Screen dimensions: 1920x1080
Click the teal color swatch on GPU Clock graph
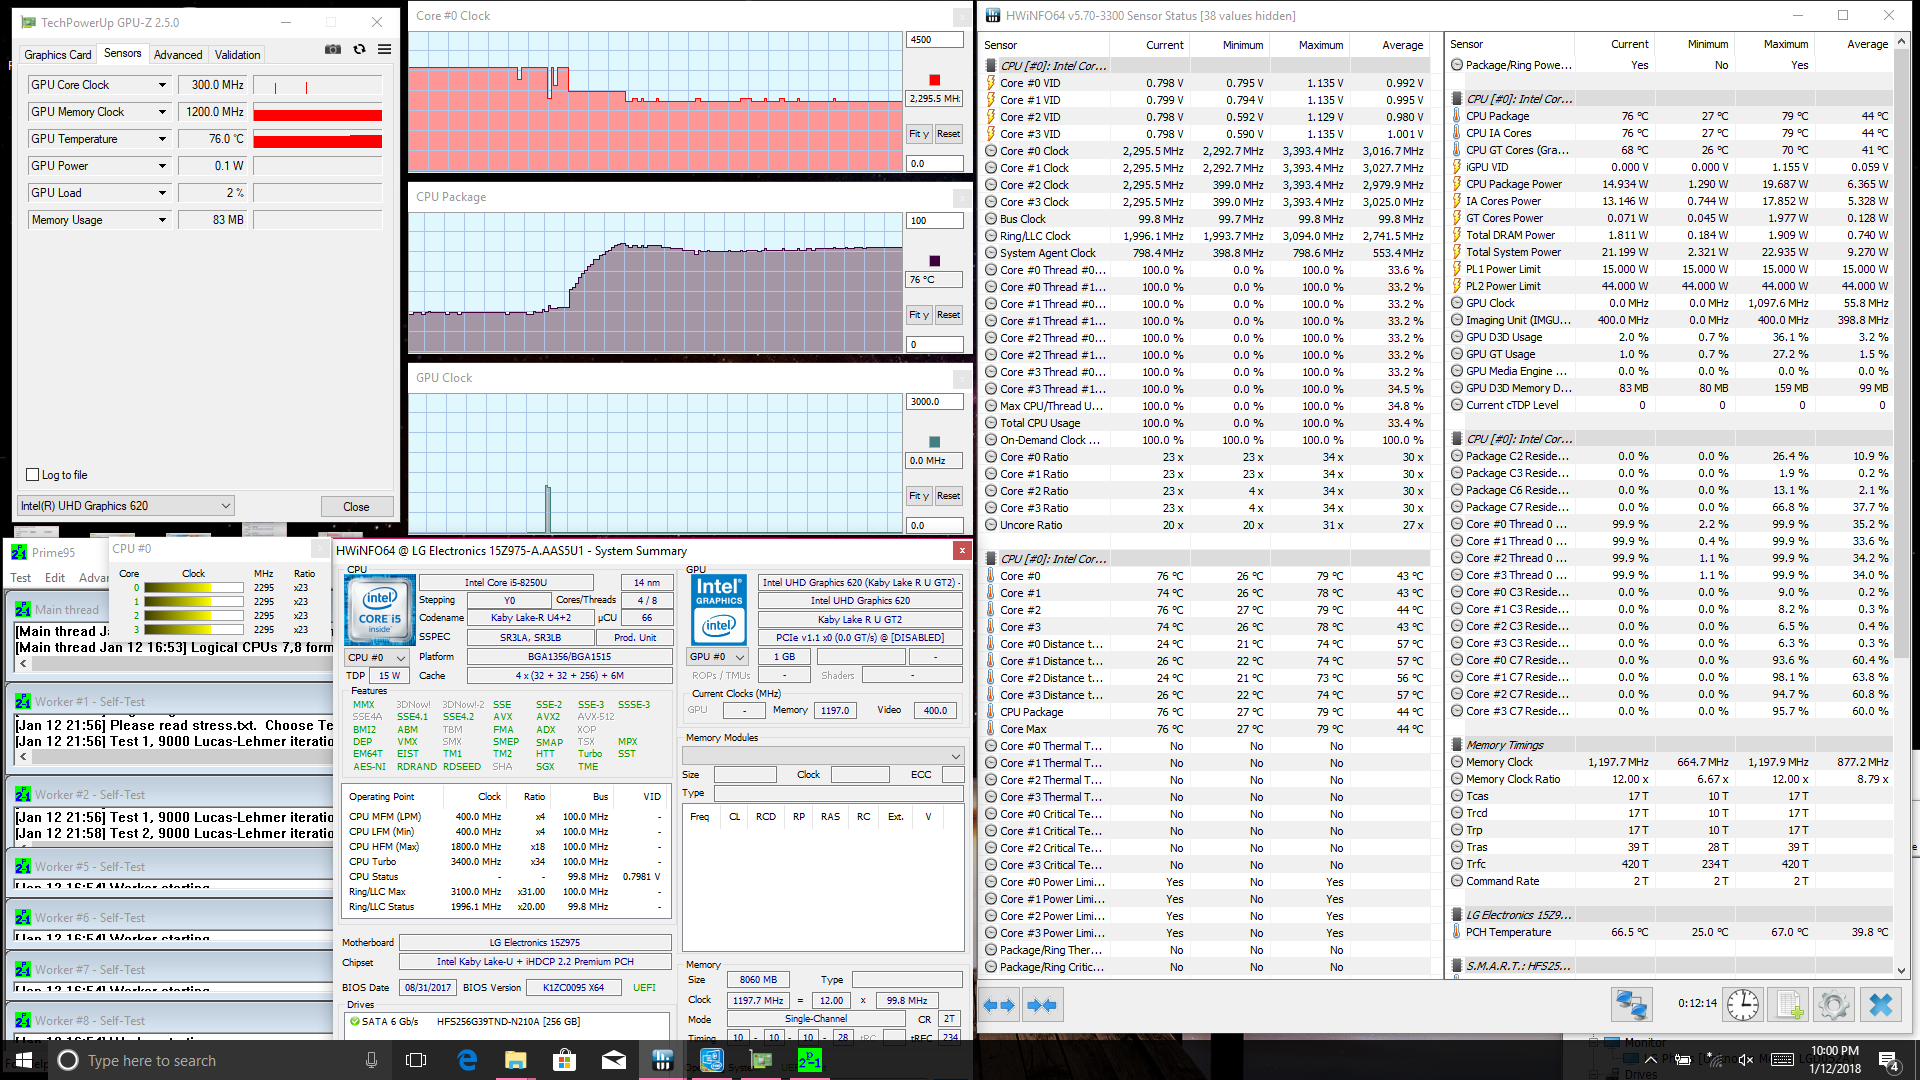pyautogui.click(x=935, y=442)
